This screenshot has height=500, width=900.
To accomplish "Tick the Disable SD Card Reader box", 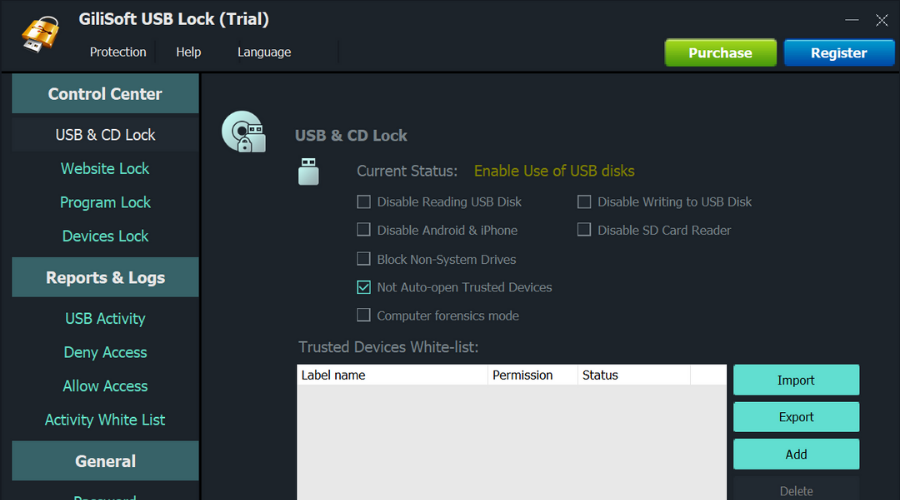I will click(x=584, y=230).
